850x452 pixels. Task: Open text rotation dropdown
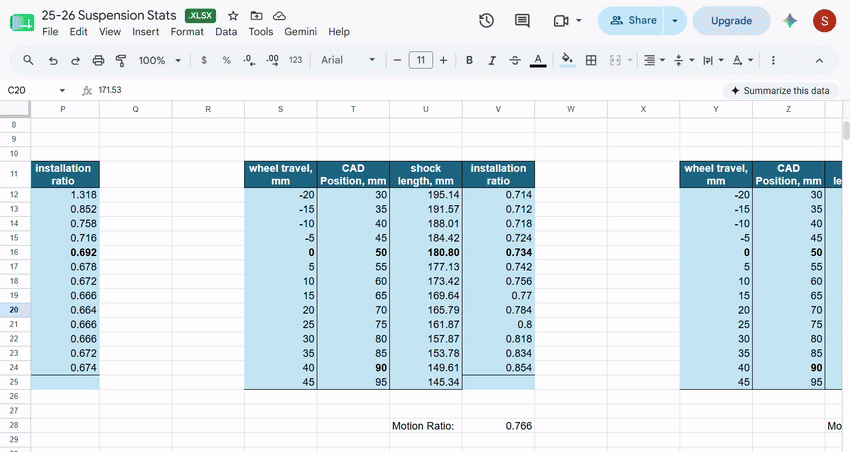742,60
